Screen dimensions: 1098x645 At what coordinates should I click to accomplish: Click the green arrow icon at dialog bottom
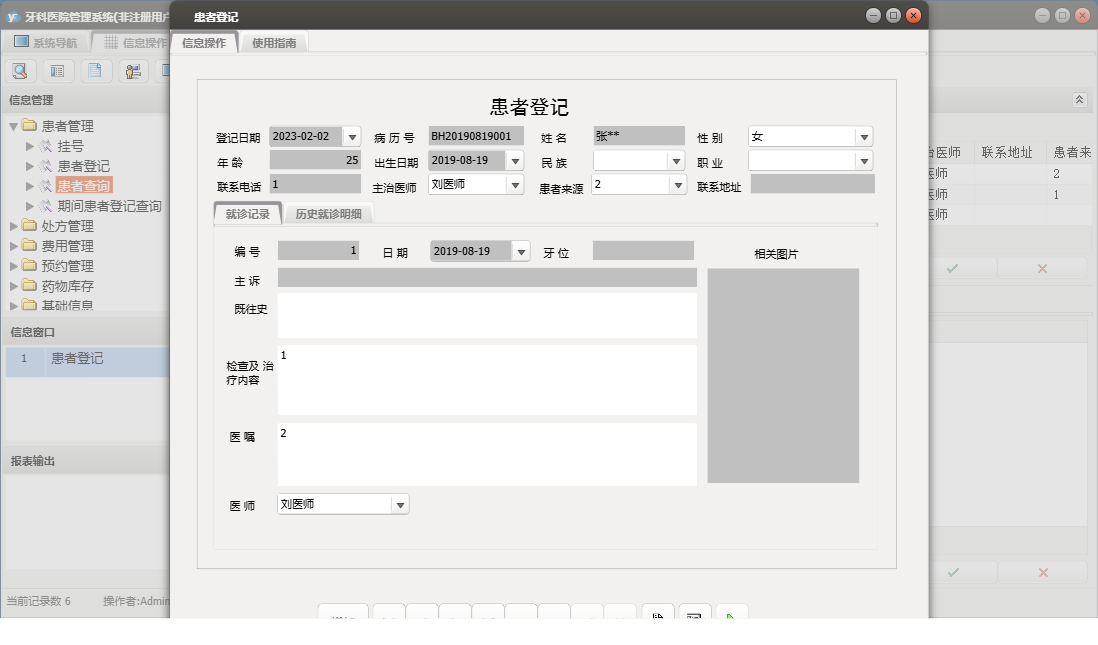732,617
